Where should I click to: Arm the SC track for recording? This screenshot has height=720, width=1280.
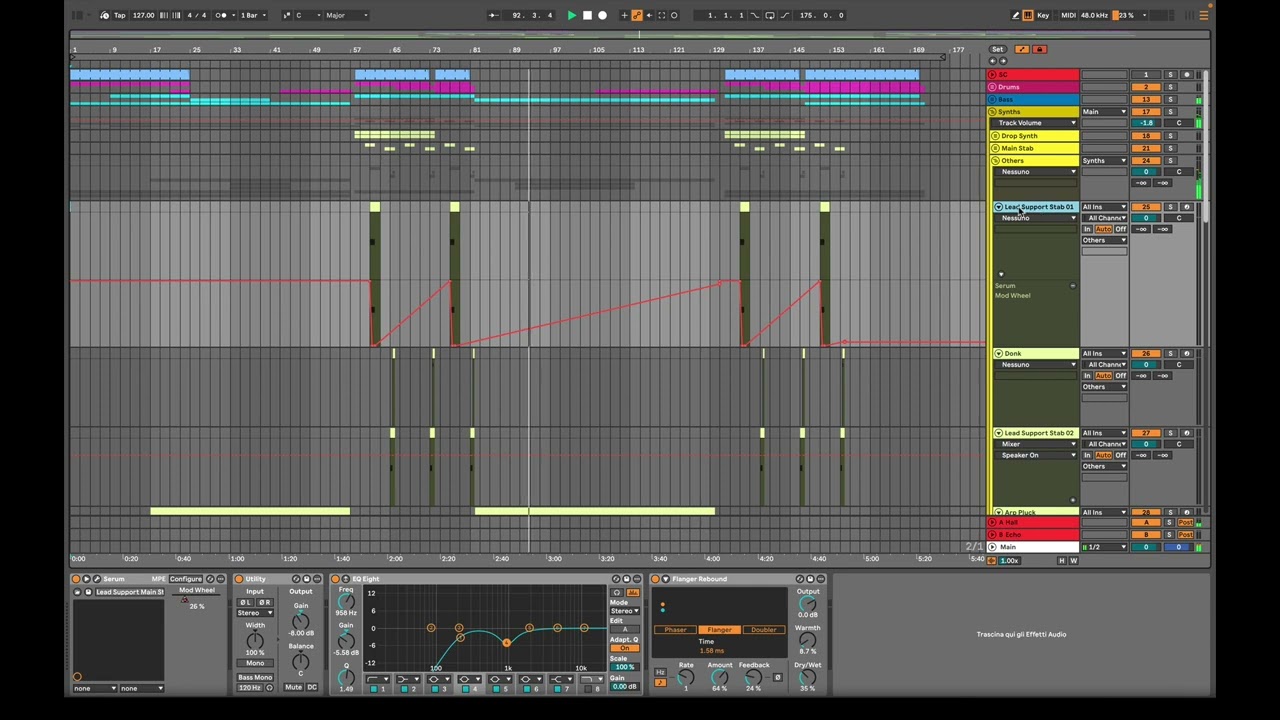pyautogui.click(x=1187, y=75)
